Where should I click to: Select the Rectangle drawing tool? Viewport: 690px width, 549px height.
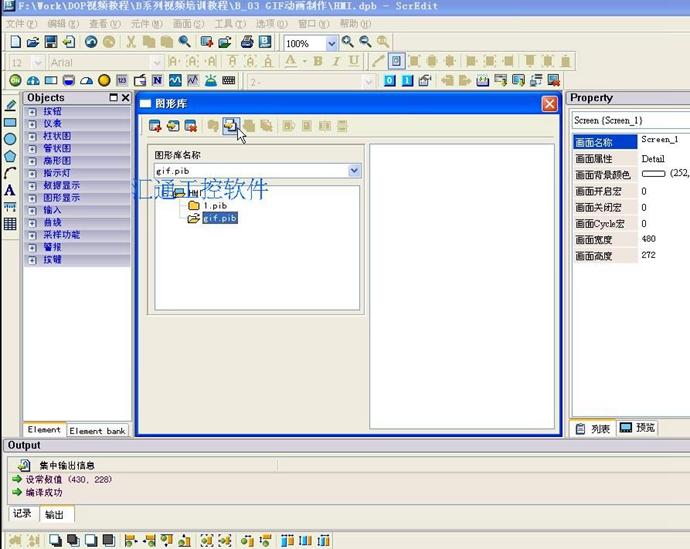tap(10, 122)
